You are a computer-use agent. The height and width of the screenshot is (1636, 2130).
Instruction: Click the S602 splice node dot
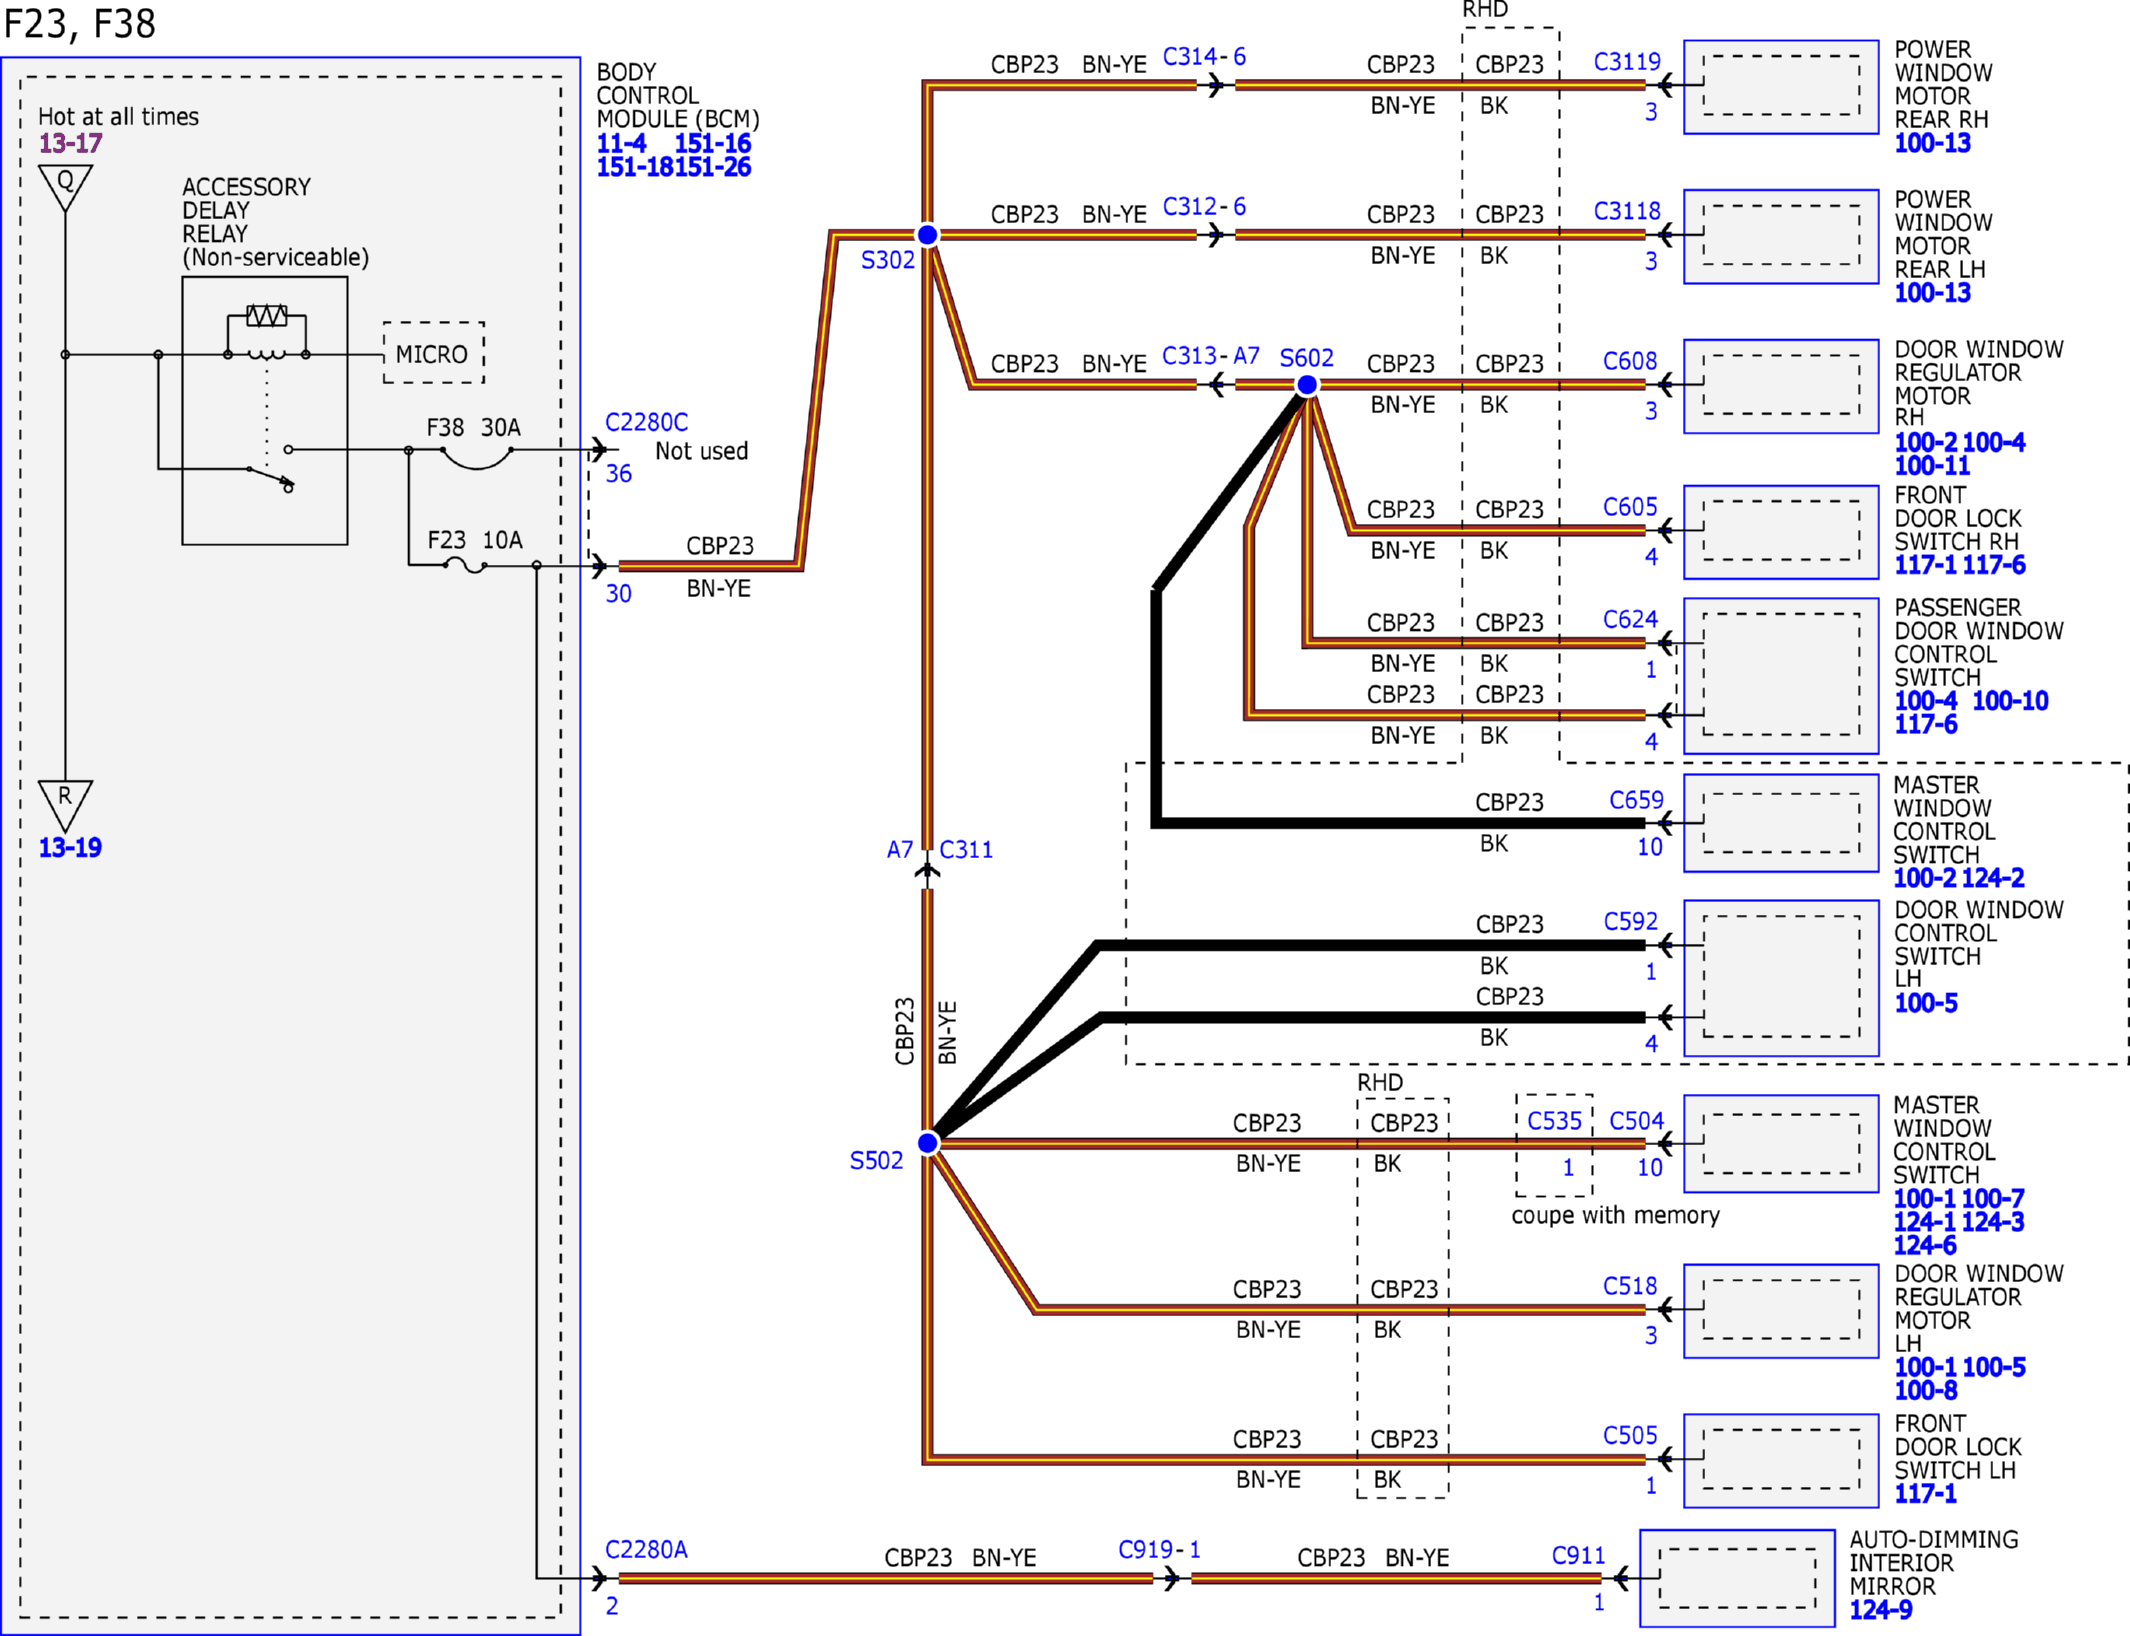[x=1306, y=385]
